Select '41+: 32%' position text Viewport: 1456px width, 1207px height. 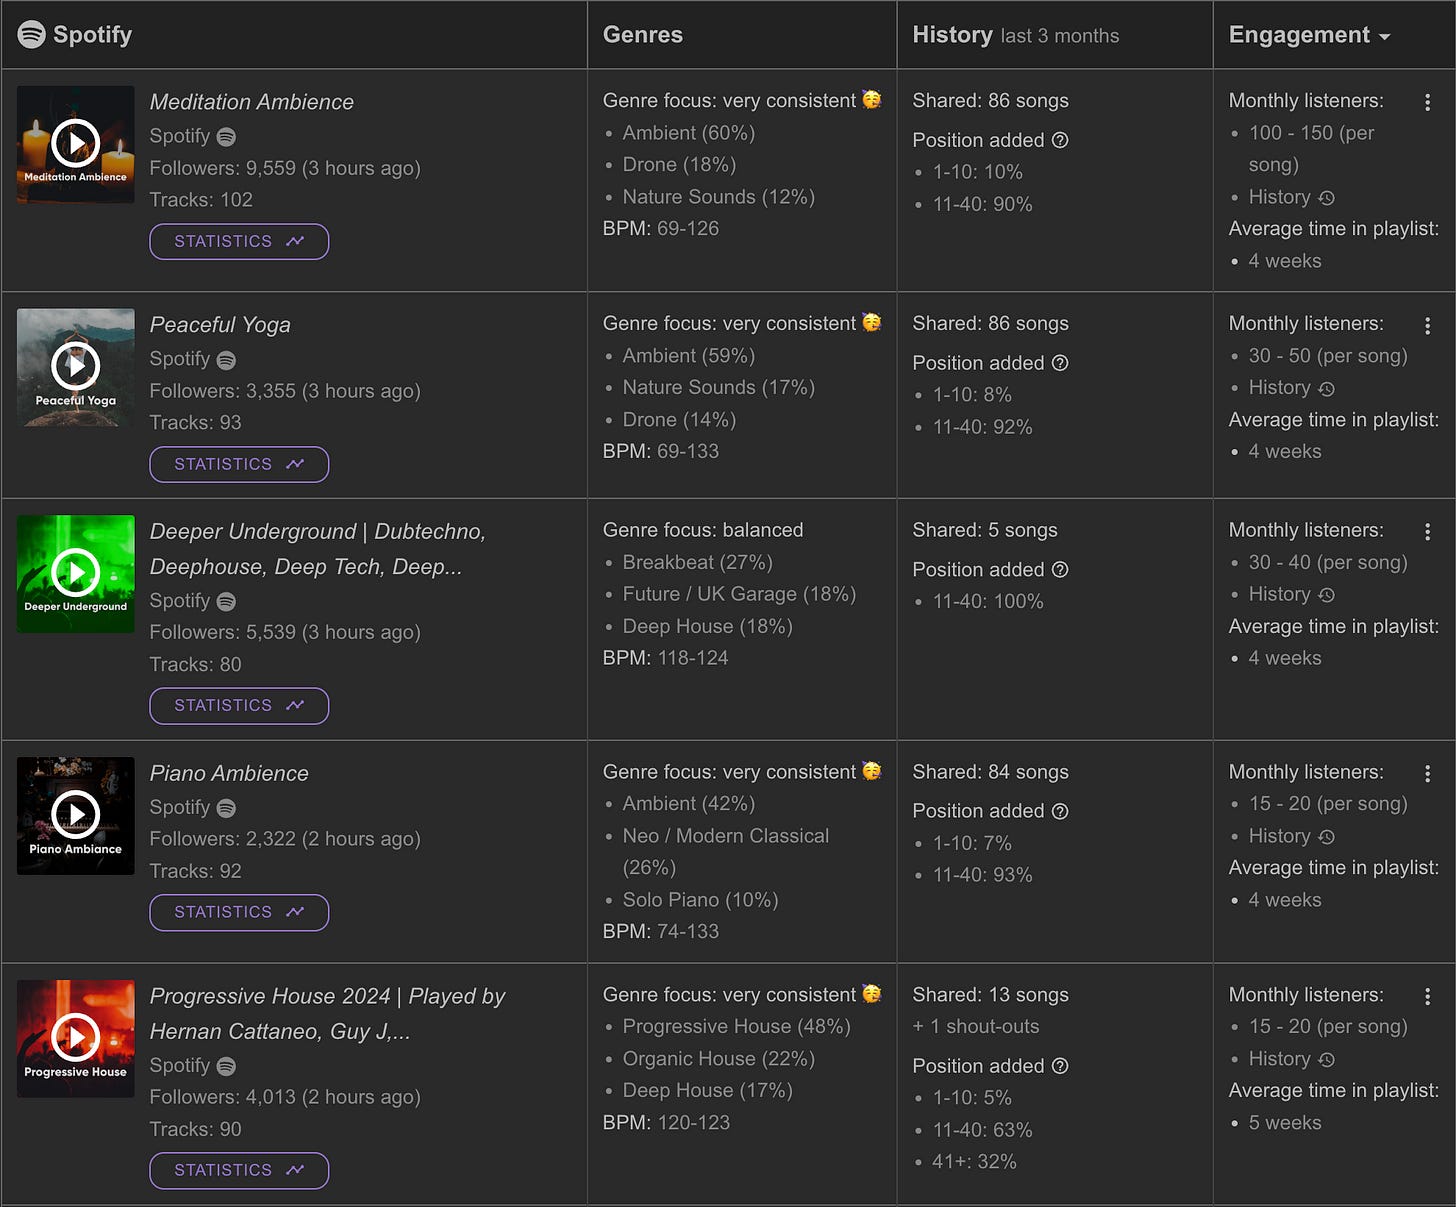pyautogui.click(x=975, y=1162)
